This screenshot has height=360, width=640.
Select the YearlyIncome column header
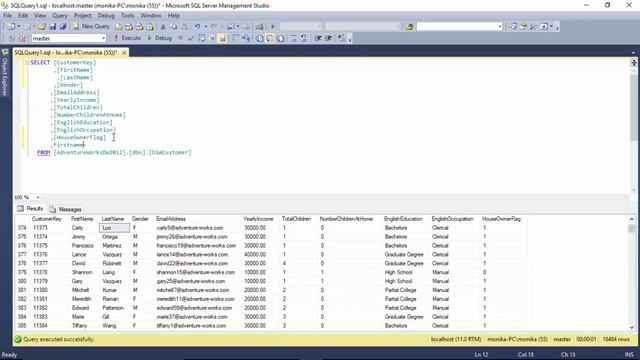[258, 219]
